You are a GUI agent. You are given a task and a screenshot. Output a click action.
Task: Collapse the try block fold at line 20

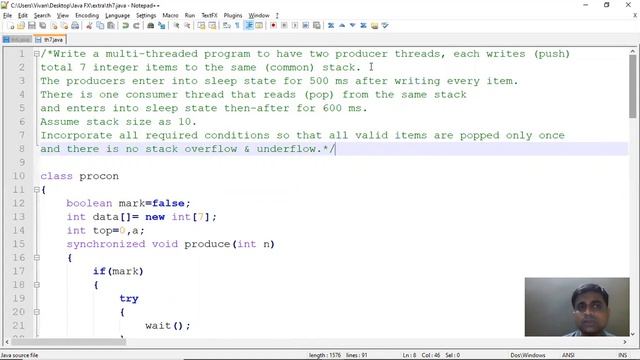pyautogui.click(x=37, y=312)
